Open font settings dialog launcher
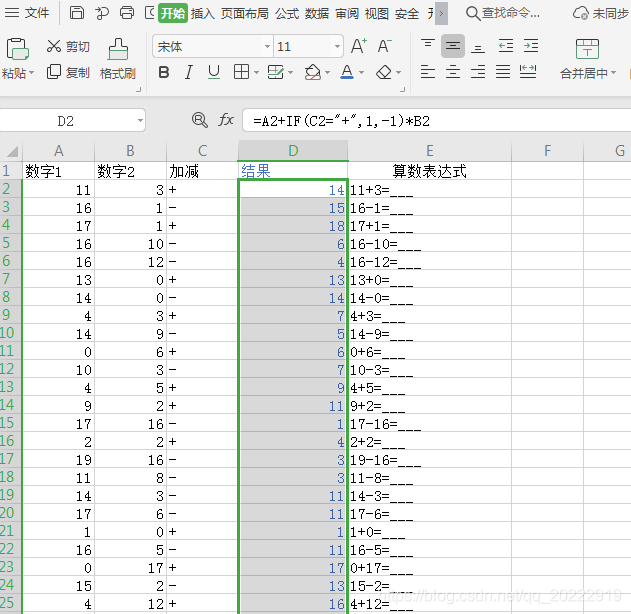 (402, 90)
